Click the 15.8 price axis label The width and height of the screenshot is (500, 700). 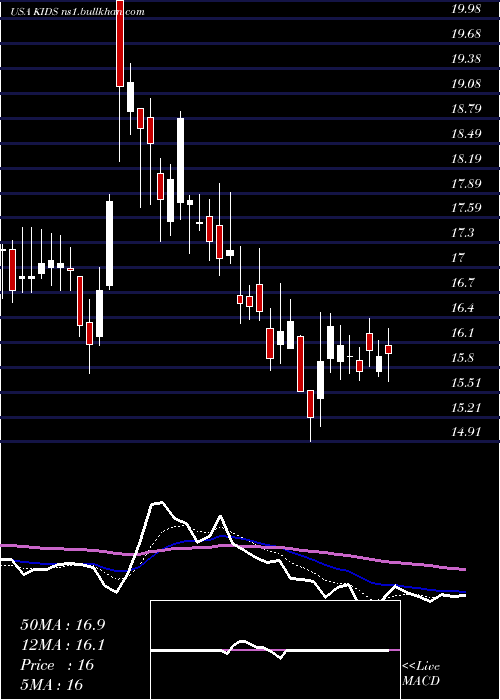[x=462, y=358]
